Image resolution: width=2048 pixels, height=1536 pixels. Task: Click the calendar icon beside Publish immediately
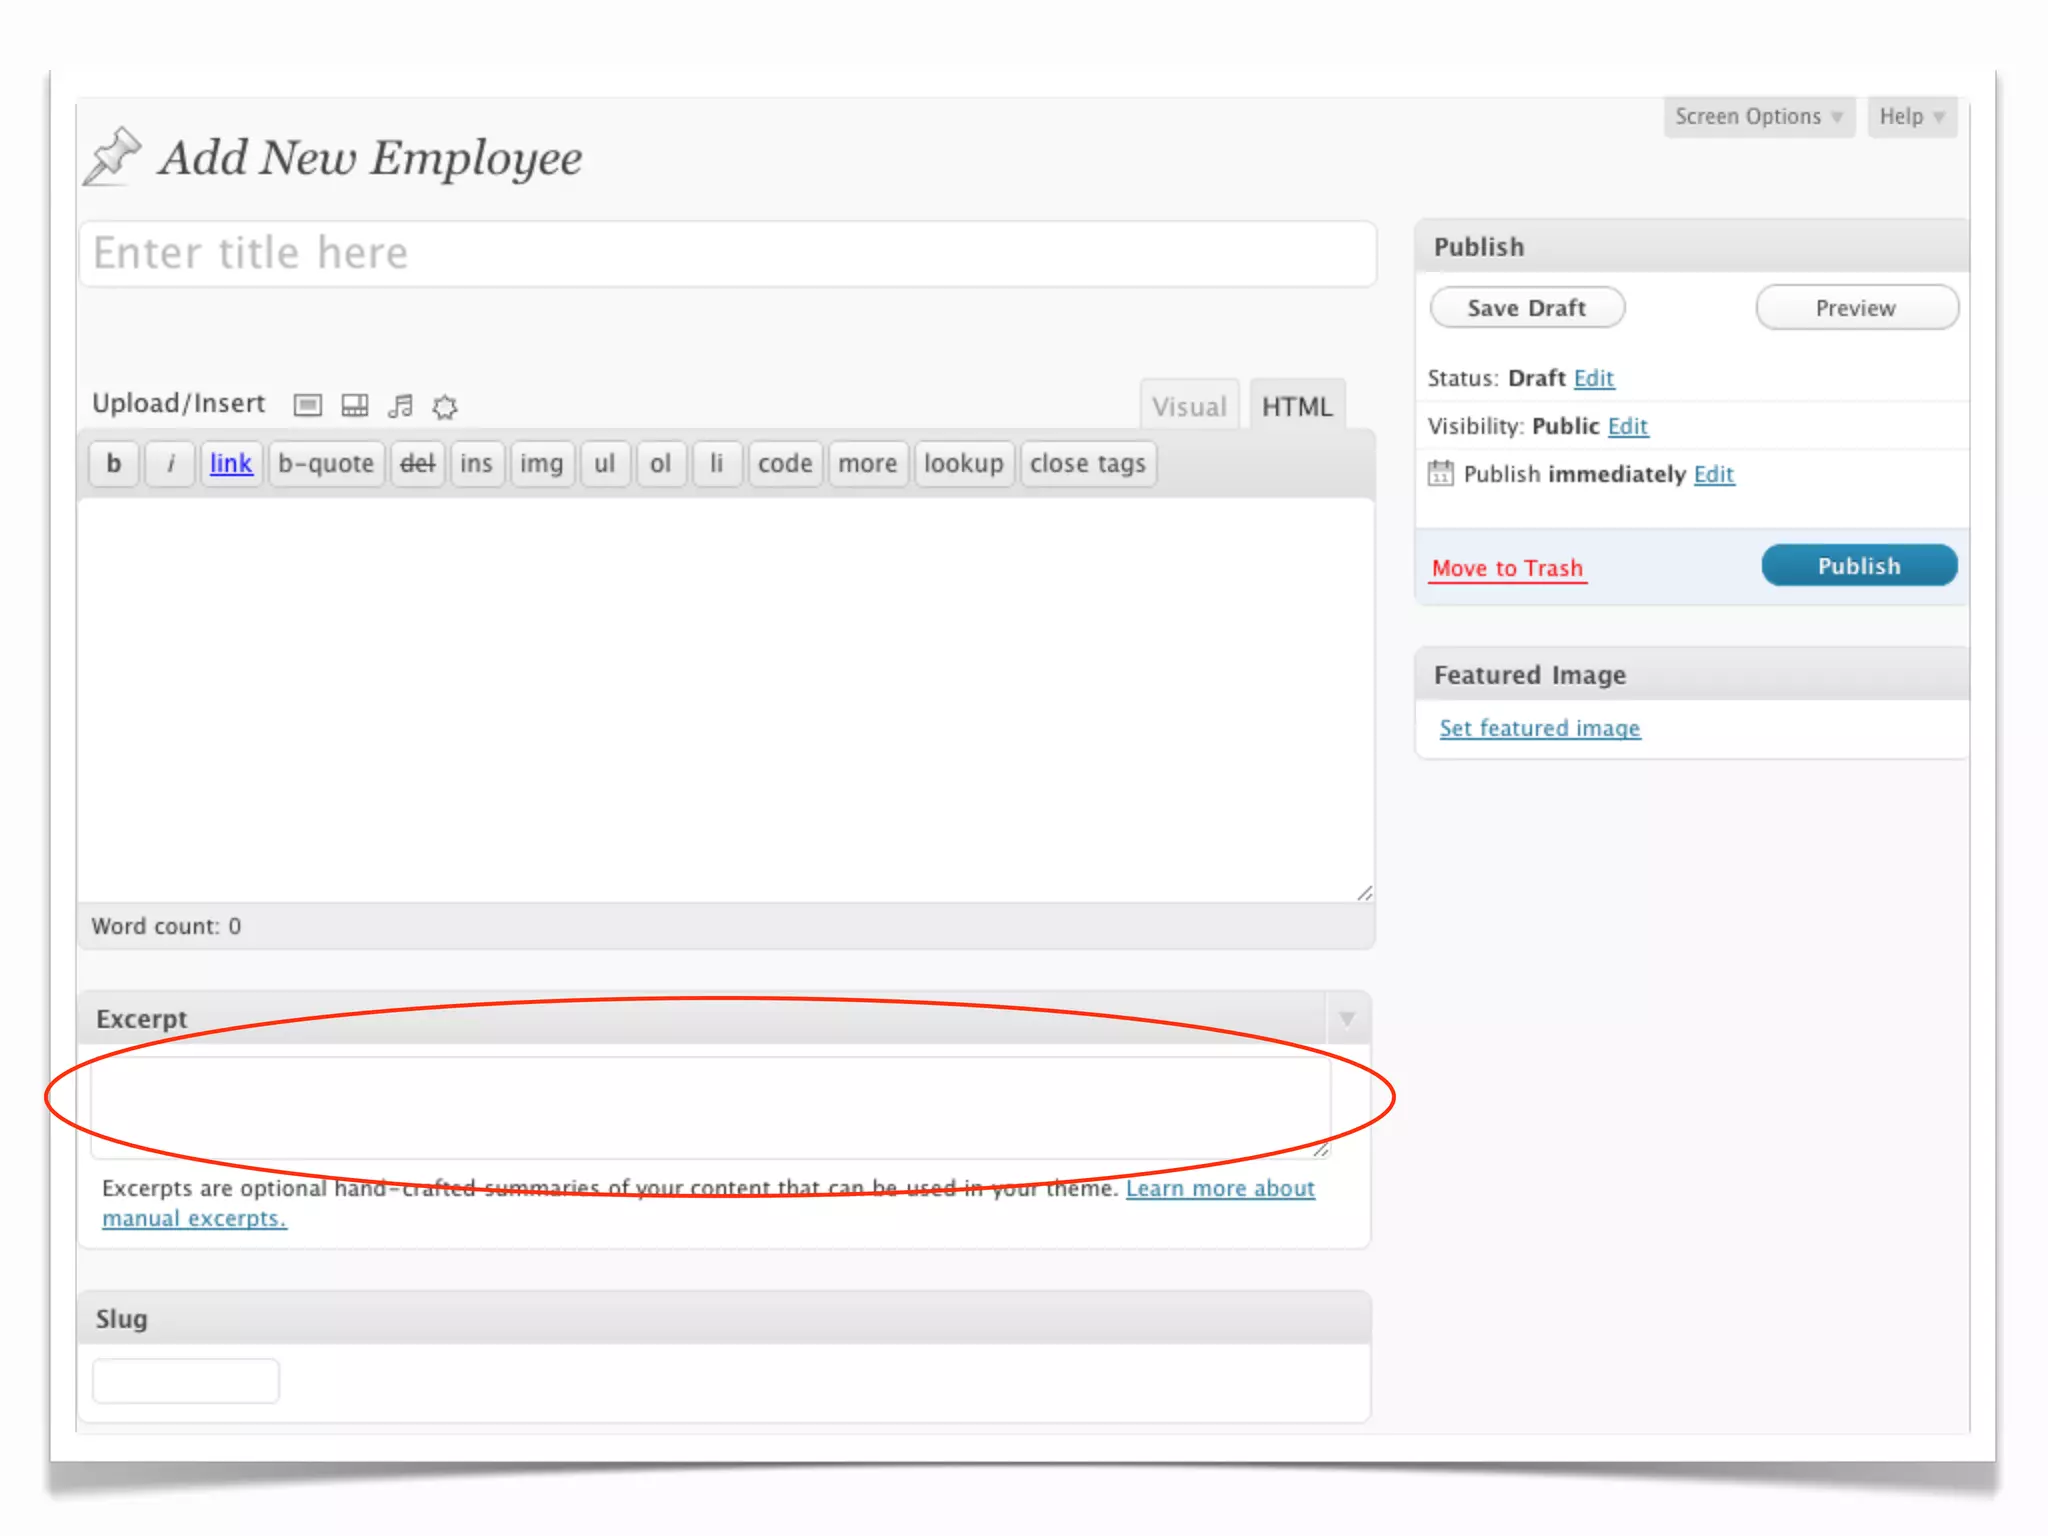[x=1440, y=473]
